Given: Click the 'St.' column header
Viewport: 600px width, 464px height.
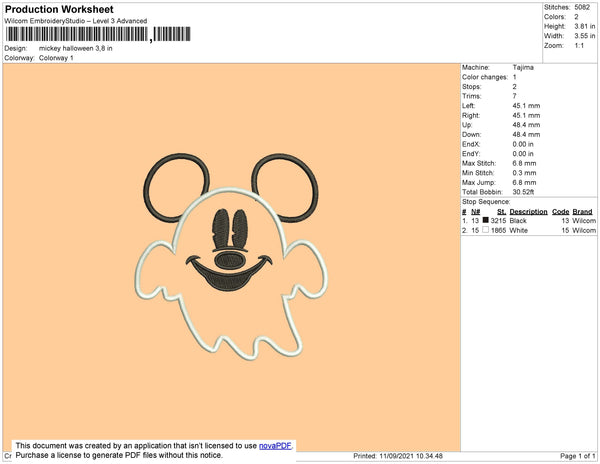Looking at the screenshot, I should click(x=501, y=212).
